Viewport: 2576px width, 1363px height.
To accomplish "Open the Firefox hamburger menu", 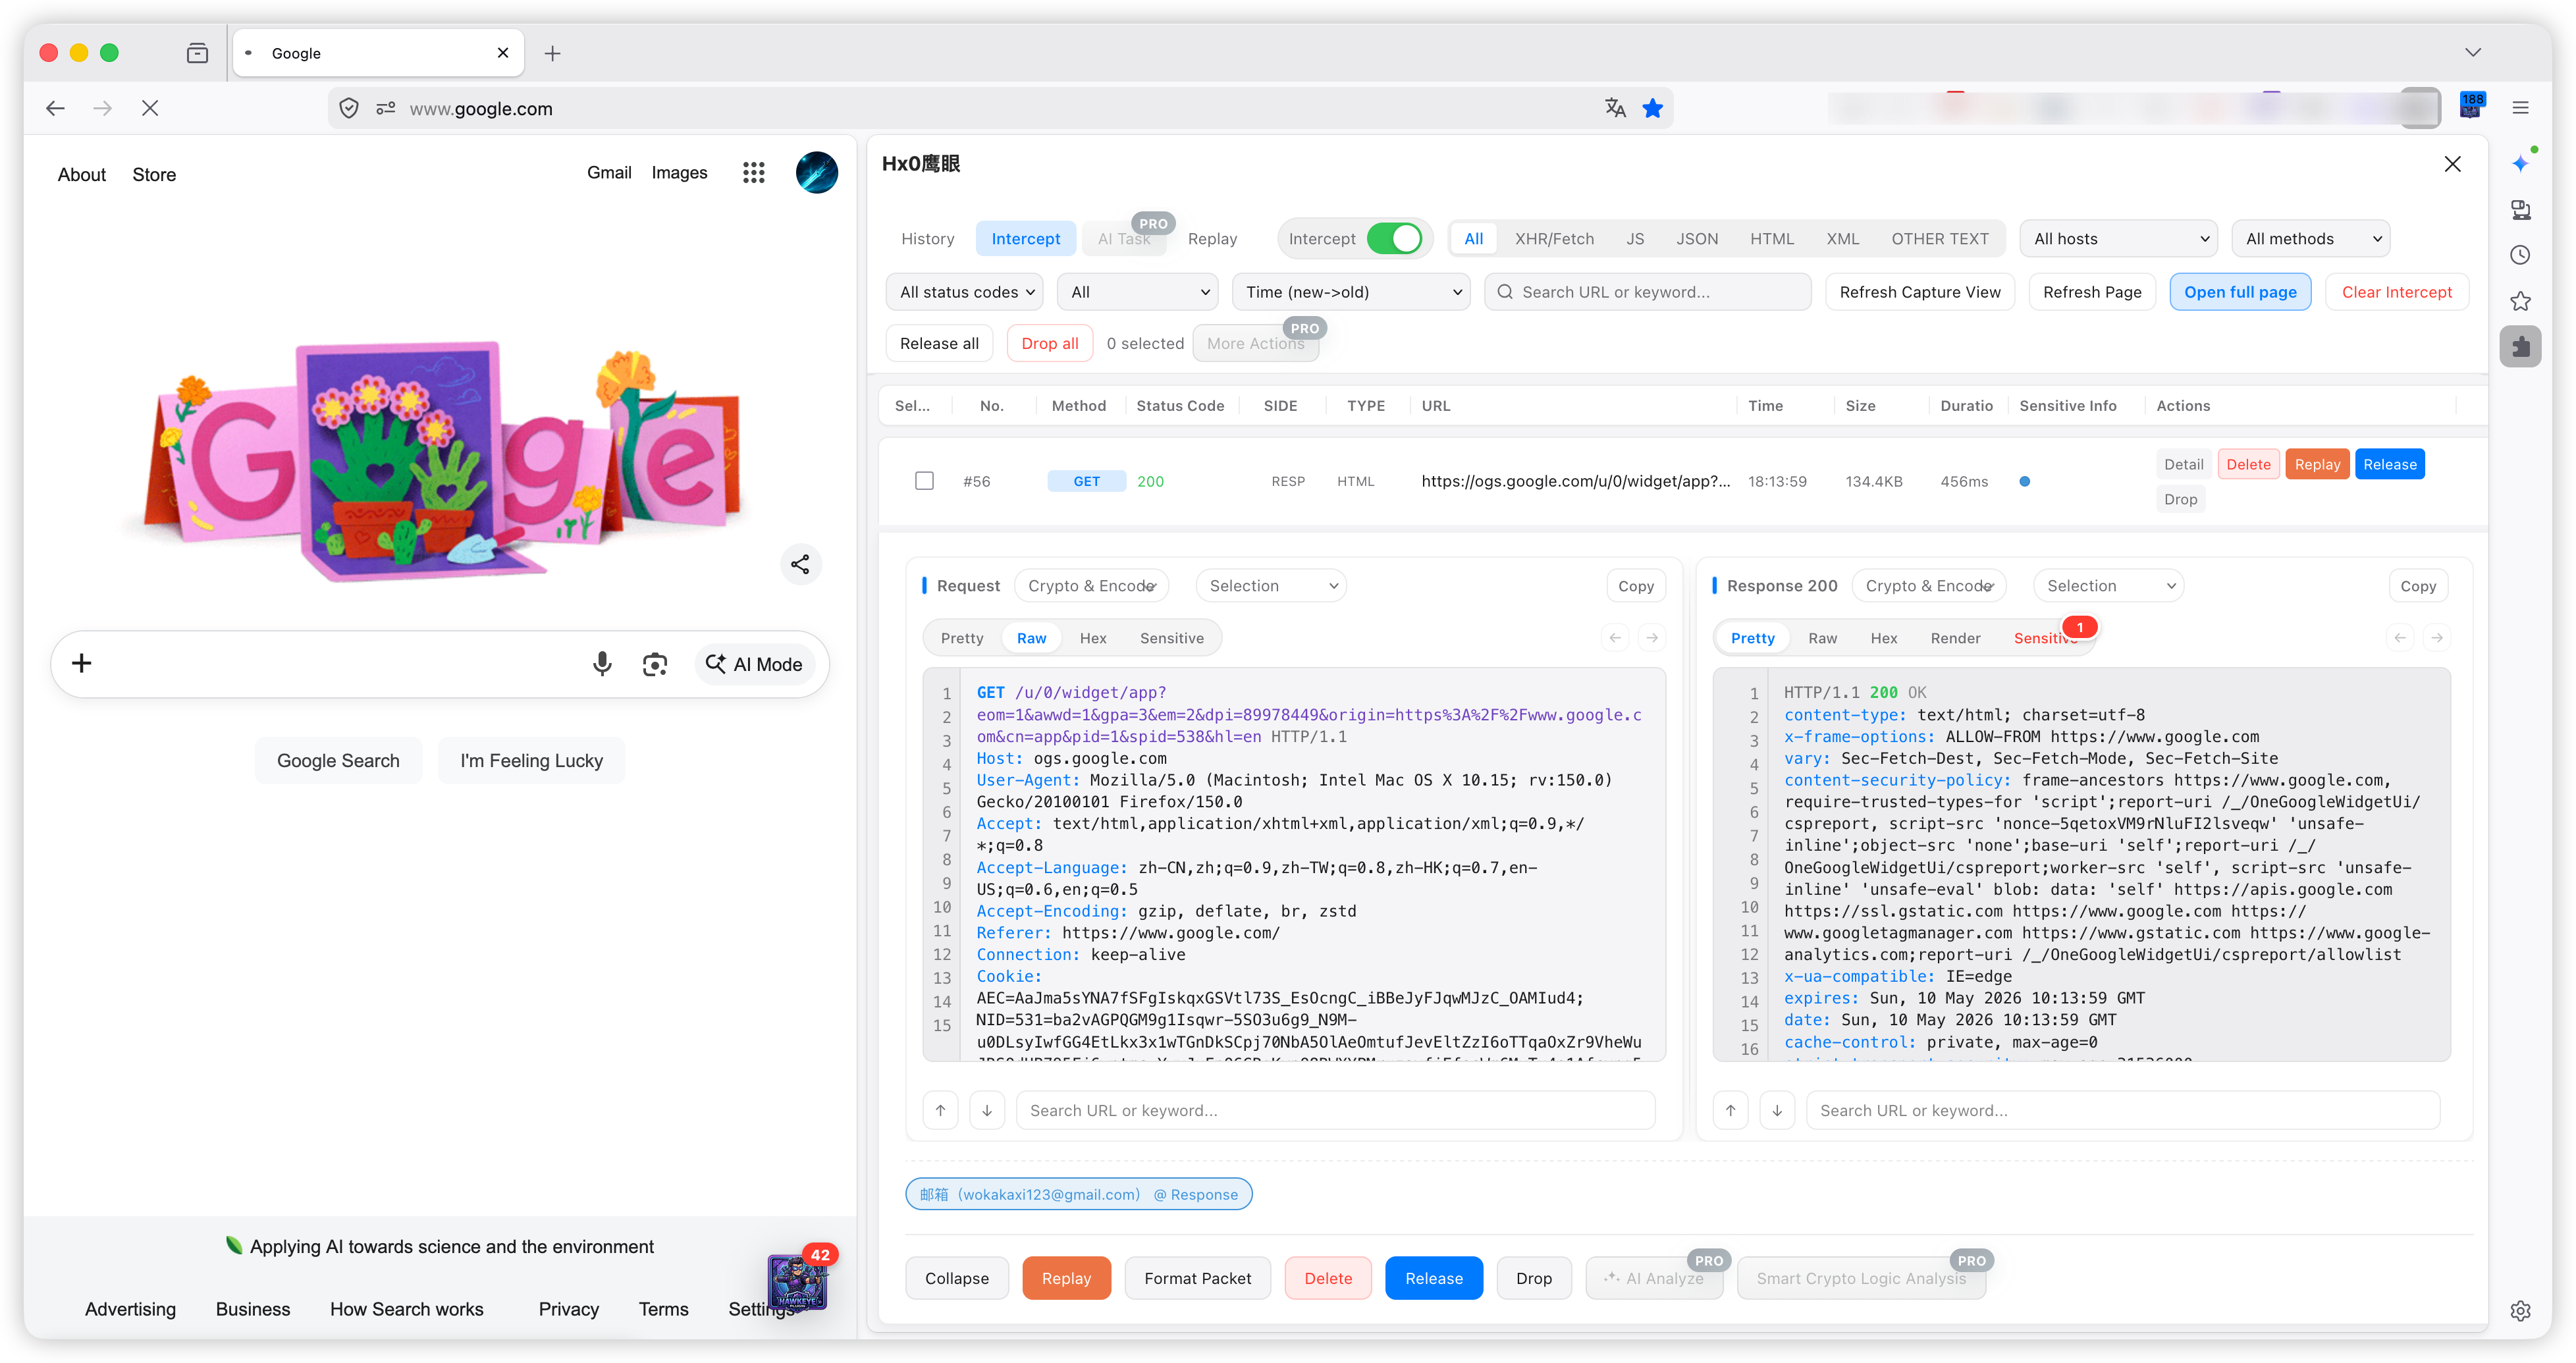I will pyautogui.click(x=2520, y=108).
